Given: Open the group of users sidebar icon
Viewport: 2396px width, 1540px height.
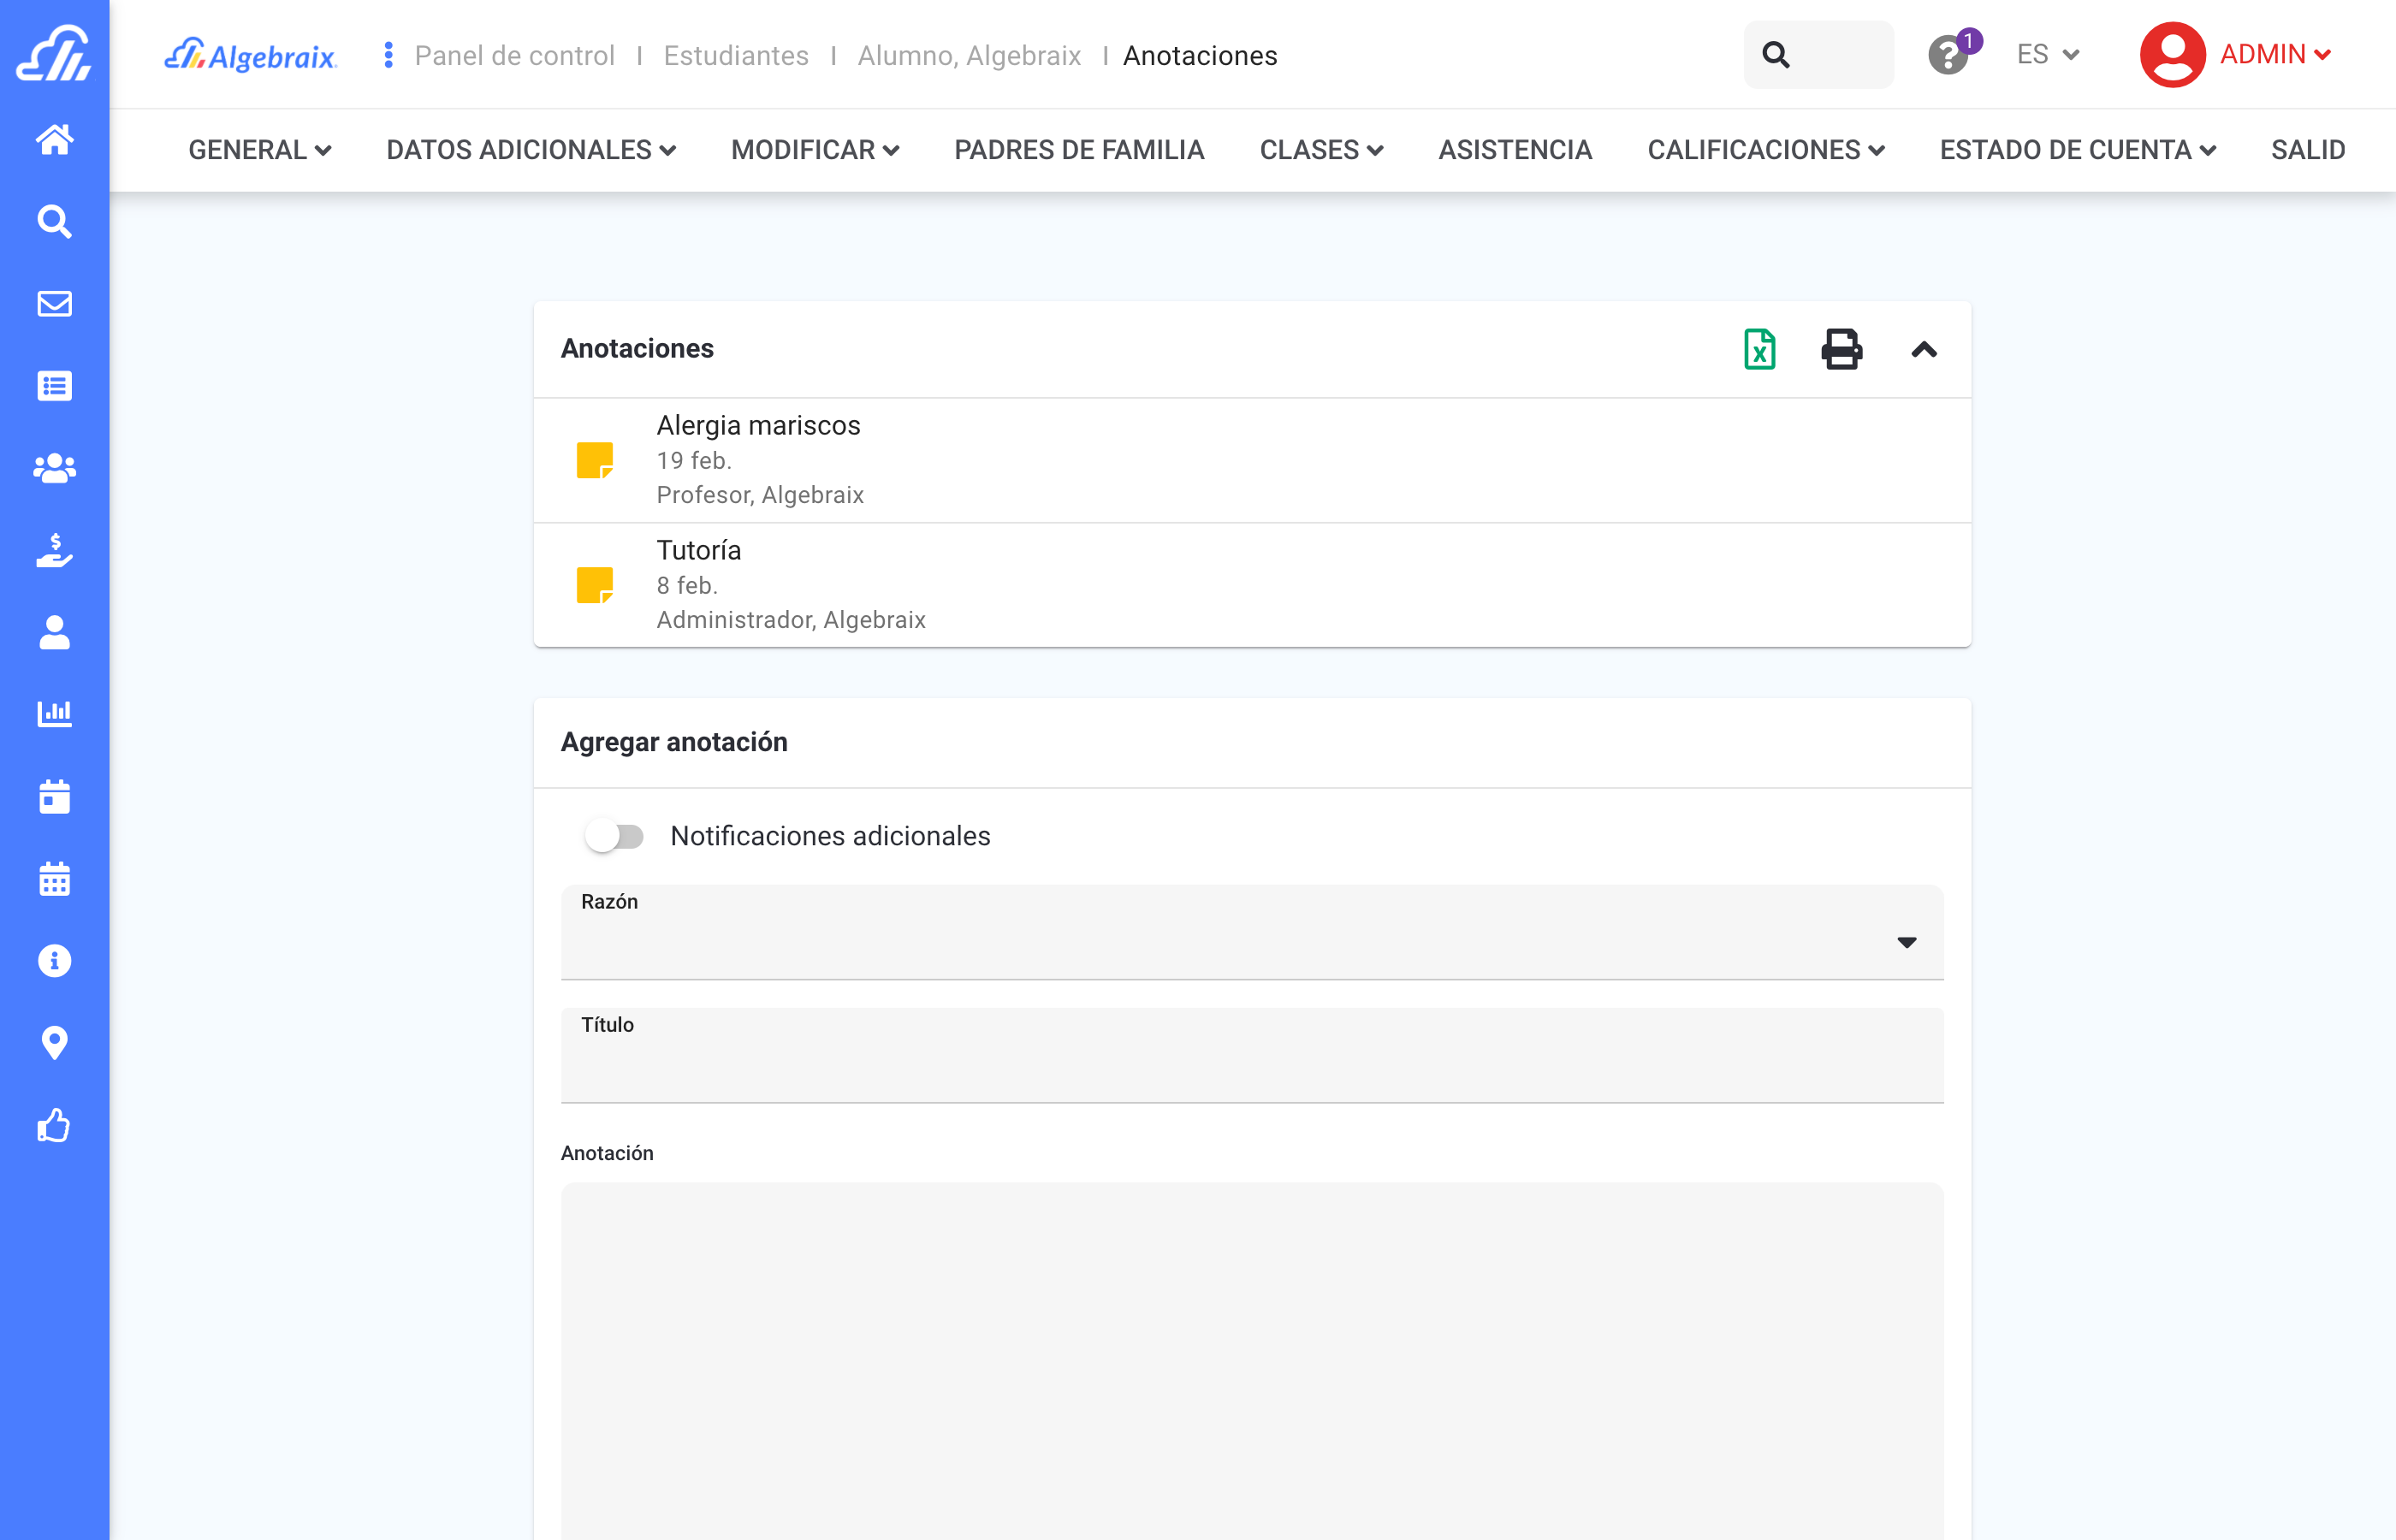Looking at the screenshot, I should [54, 467].
